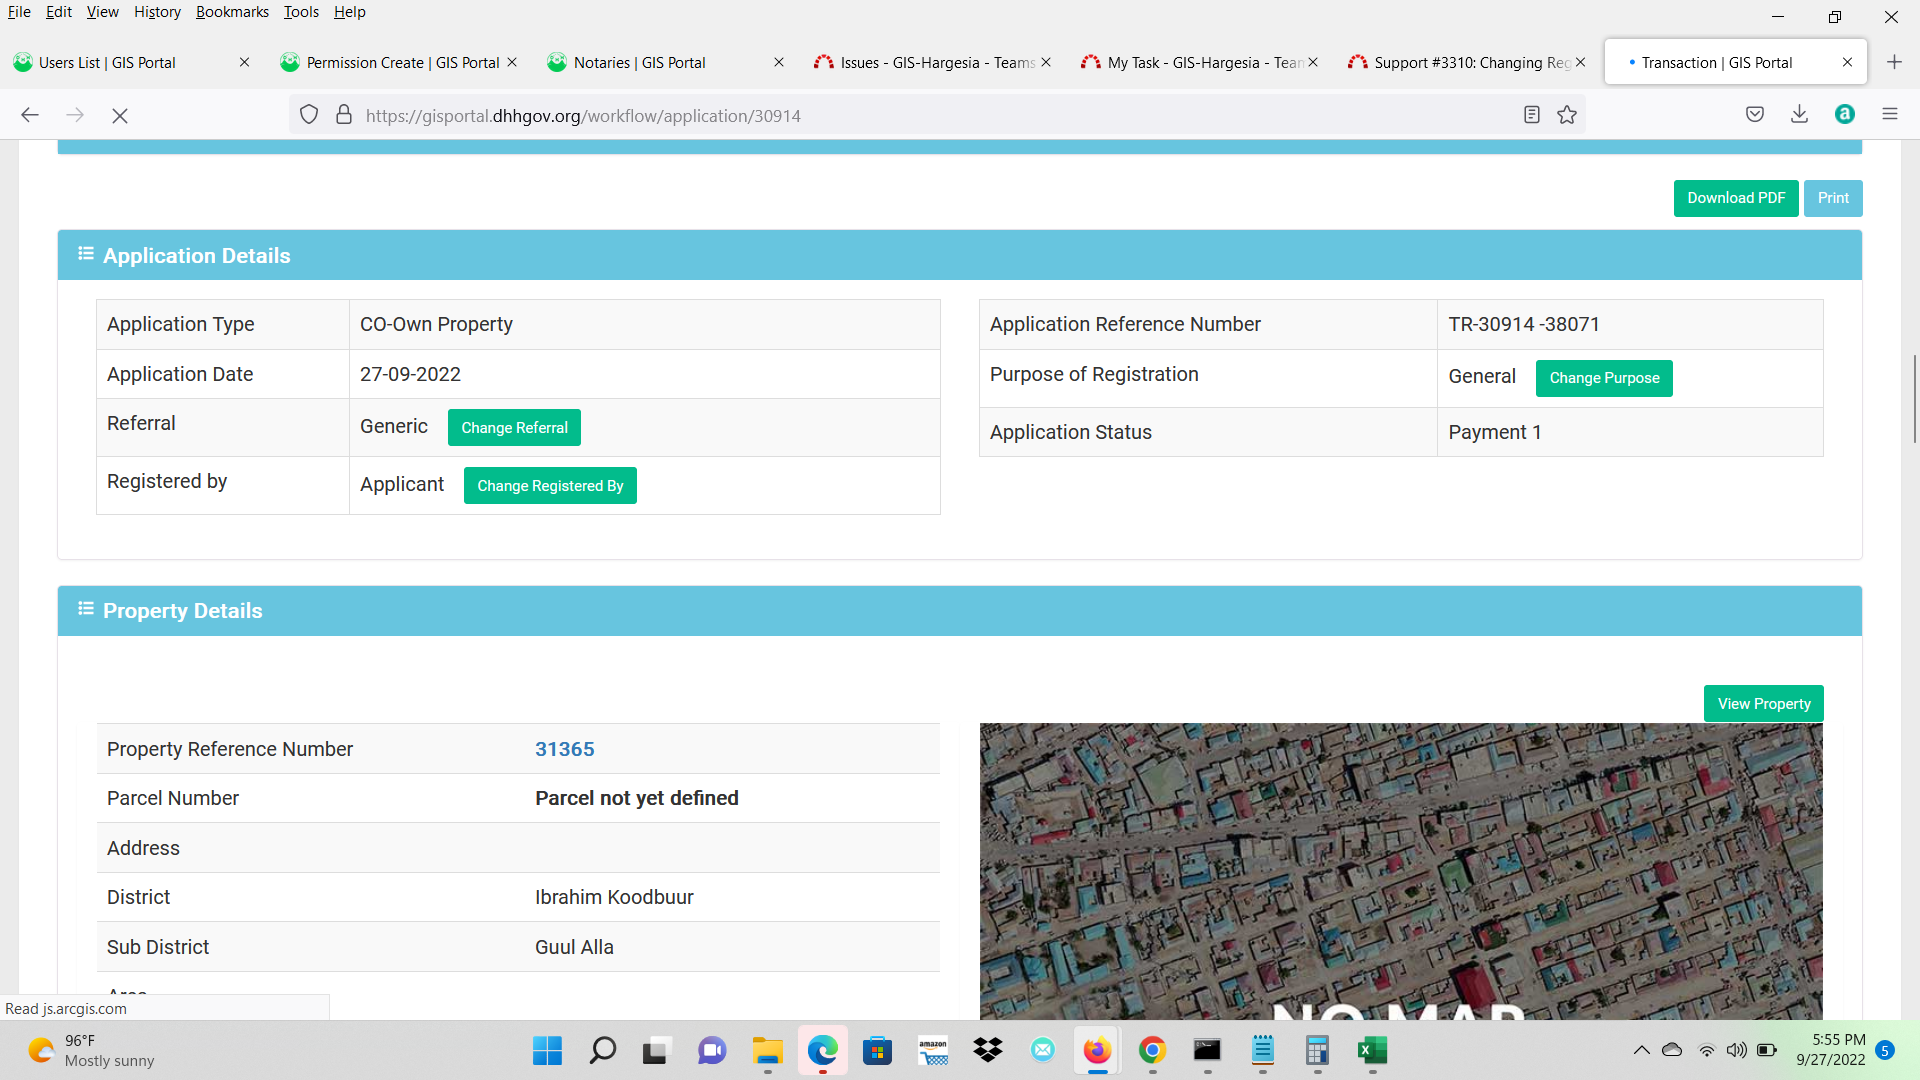Open the Firefox downloads panel
This screenshot has width=1920, height=1080.
coord(1799,114)
